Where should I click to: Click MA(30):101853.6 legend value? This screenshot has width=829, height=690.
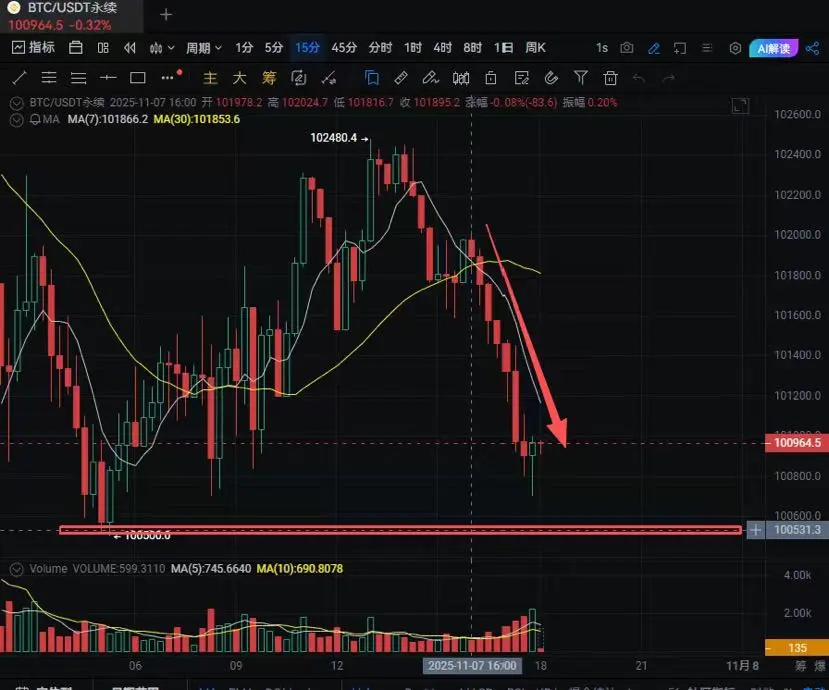pyautogui.click(x=197, y=119)
